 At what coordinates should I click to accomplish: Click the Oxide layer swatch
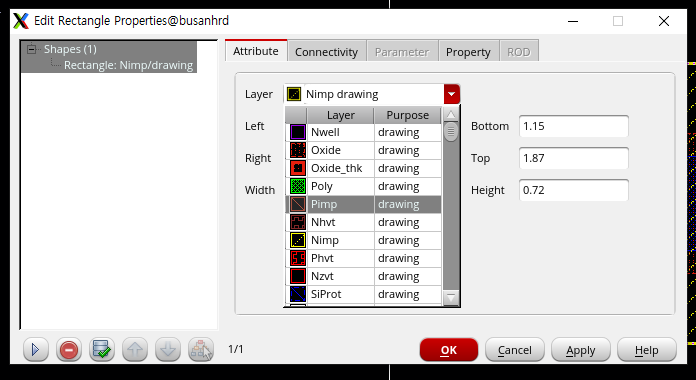pos(298,150)
